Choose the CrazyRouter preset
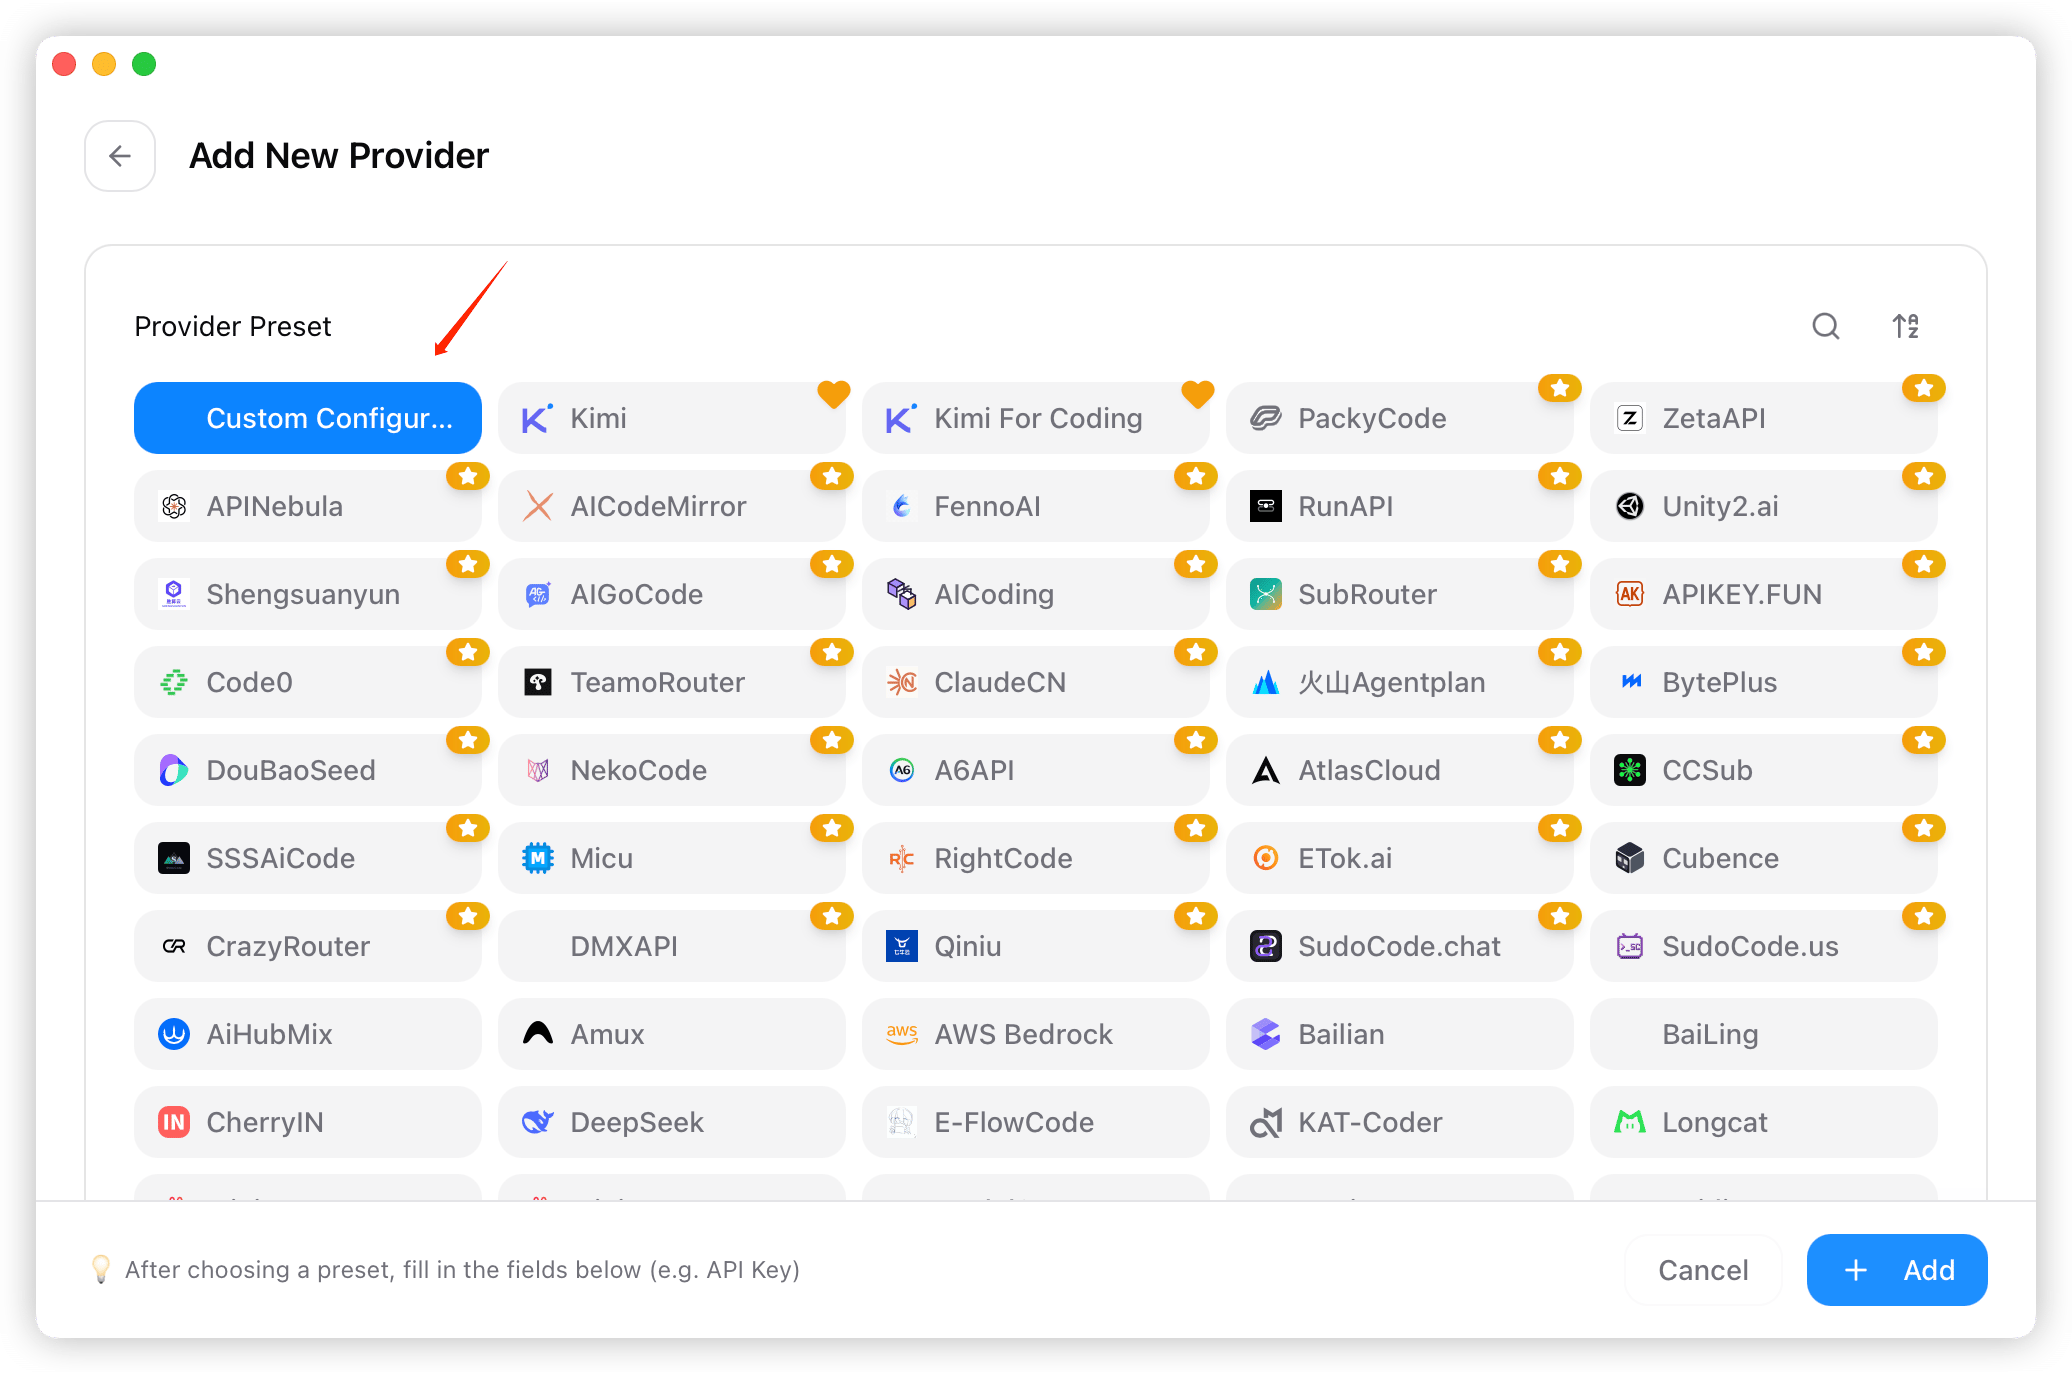The width and height of the screenshot is (2072, 1374). pyautogui.click(x=308, y=946)
